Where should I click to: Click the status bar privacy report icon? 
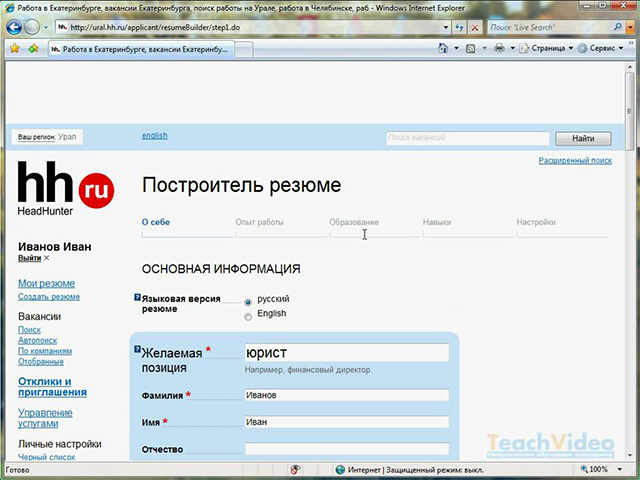point(295,470)
